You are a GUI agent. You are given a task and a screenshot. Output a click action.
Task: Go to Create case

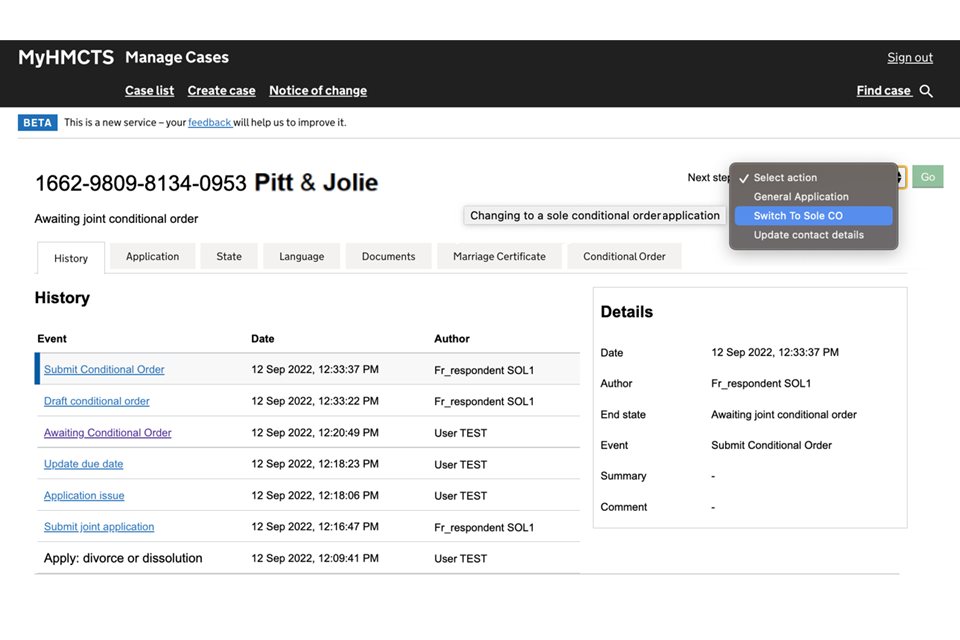click(x=221, y=91)
